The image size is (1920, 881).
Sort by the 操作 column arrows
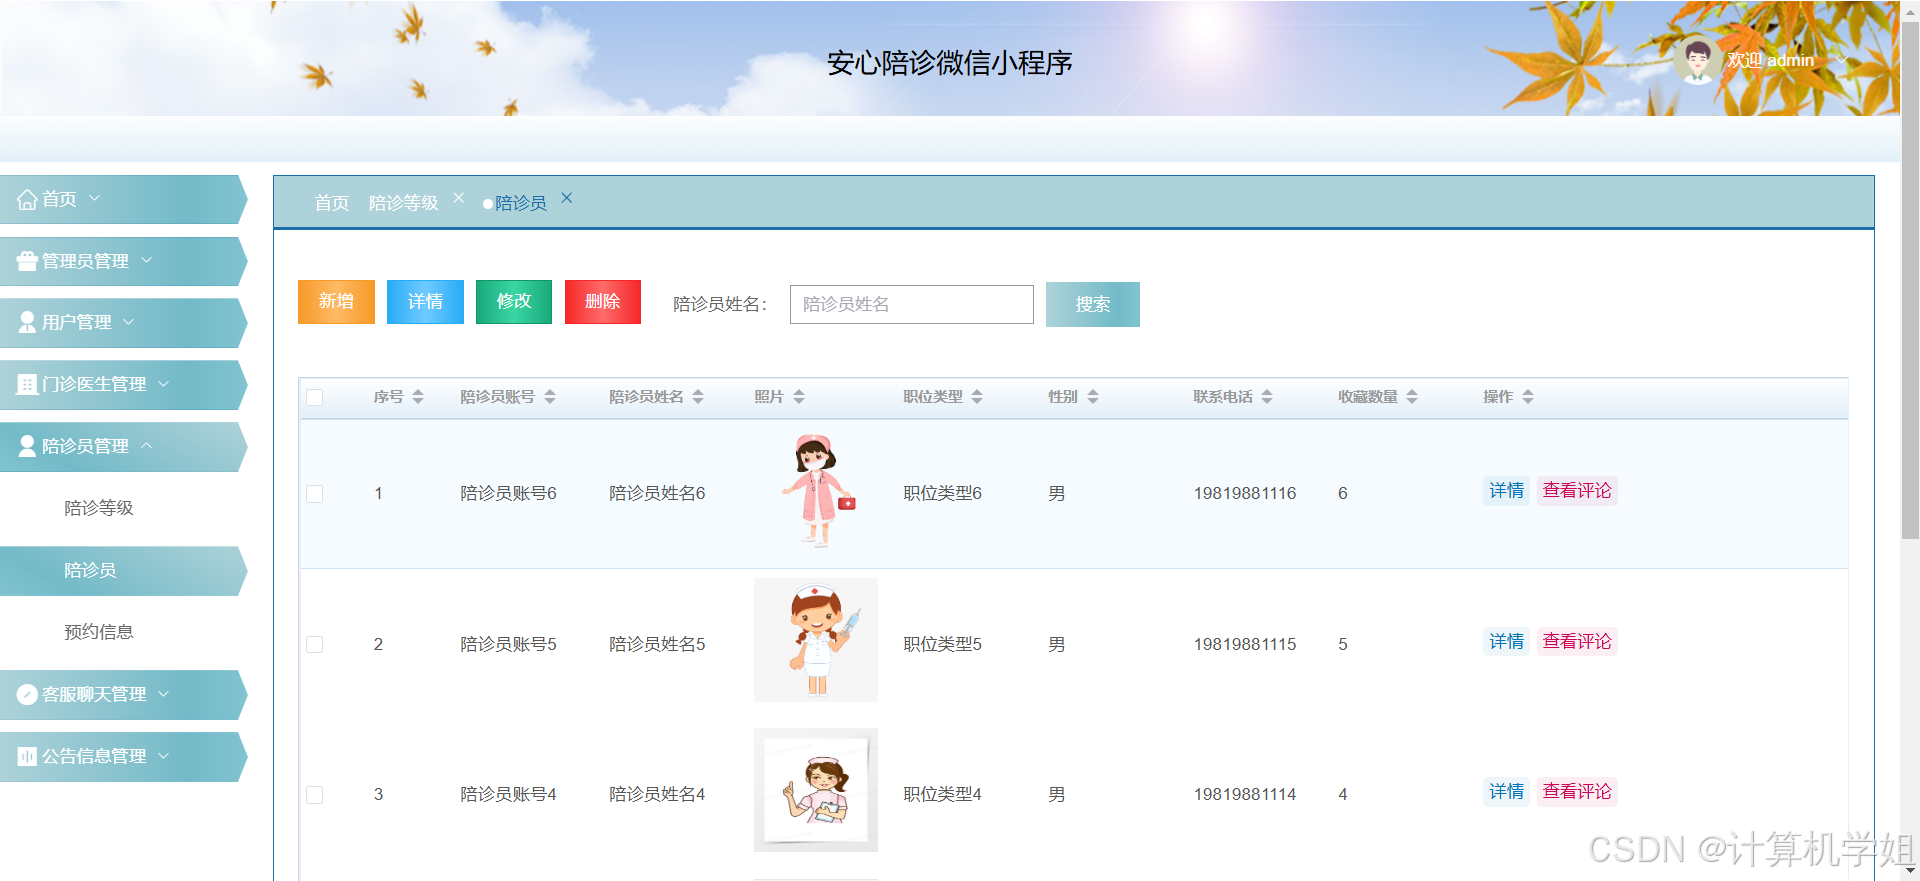[x=1528, y=397]
